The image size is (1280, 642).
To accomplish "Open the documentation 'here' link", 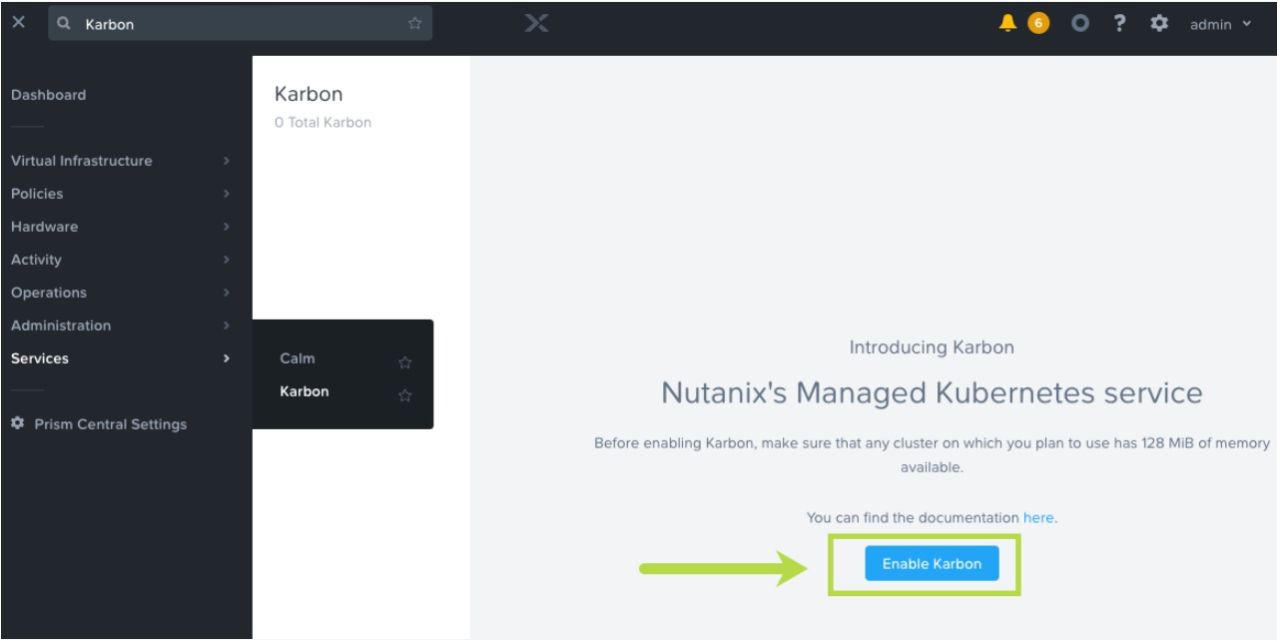I will (1038, 518).
